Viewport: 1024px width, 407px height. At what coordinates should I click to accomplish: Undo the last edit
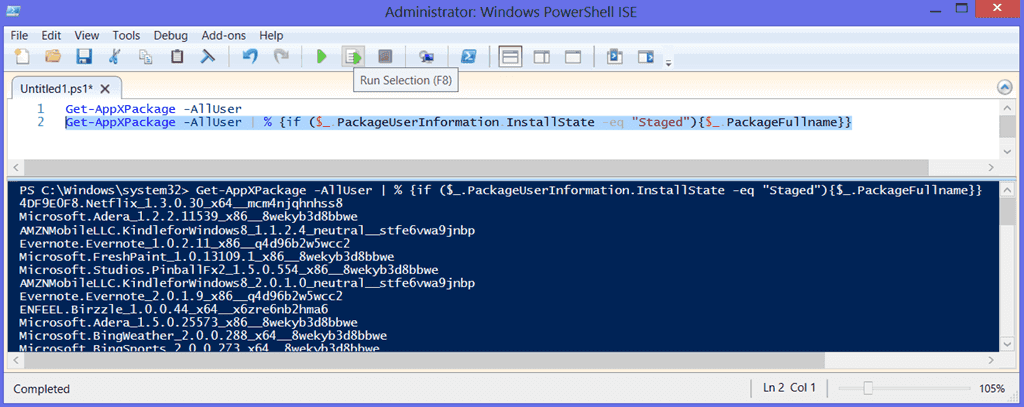point(249,57)
